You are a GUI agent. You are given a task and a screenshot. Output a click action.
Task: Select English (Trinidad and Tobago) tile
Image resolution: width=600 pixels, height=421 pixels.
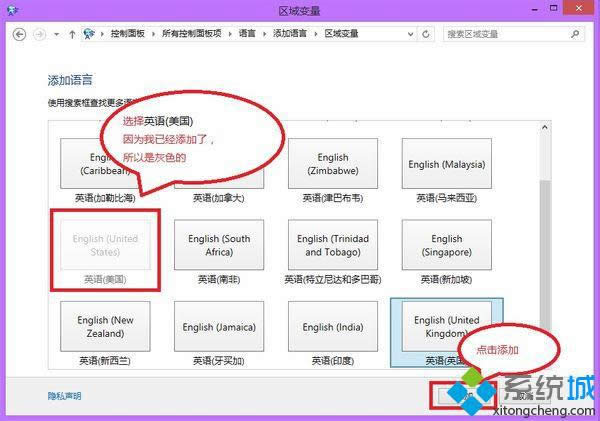coord(333,245)
